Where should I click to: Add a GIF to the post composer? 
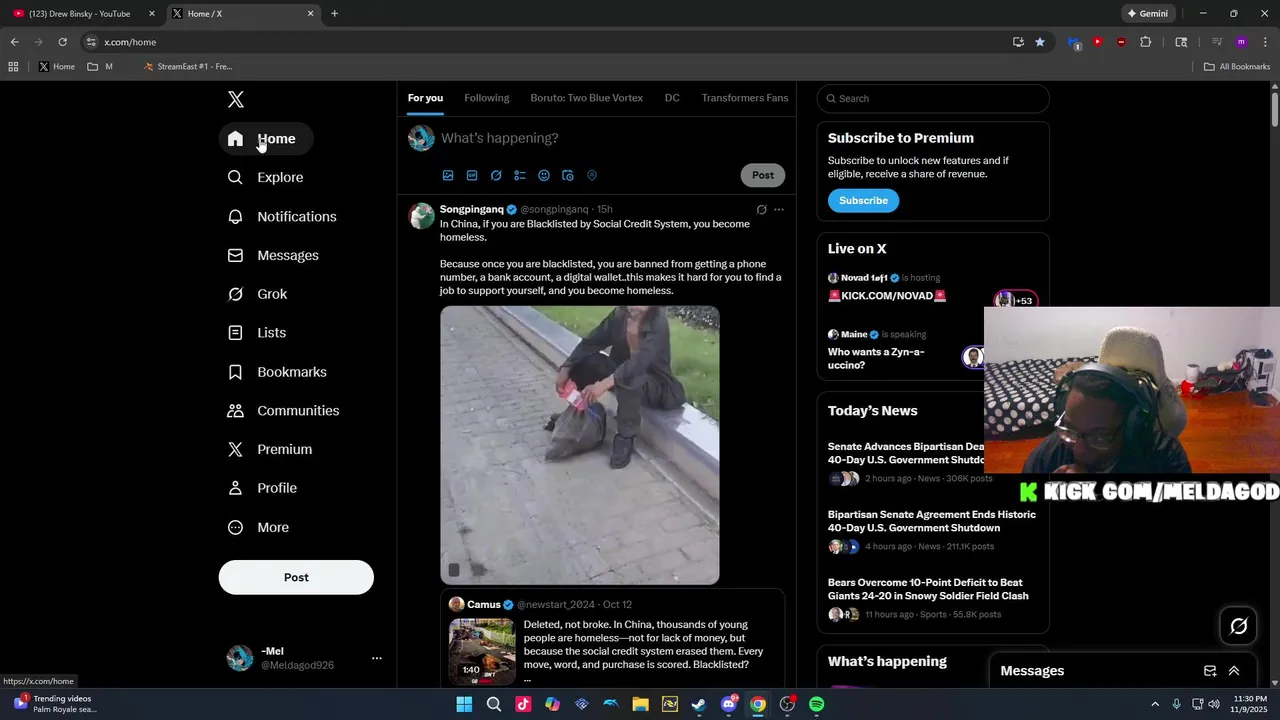472,175
